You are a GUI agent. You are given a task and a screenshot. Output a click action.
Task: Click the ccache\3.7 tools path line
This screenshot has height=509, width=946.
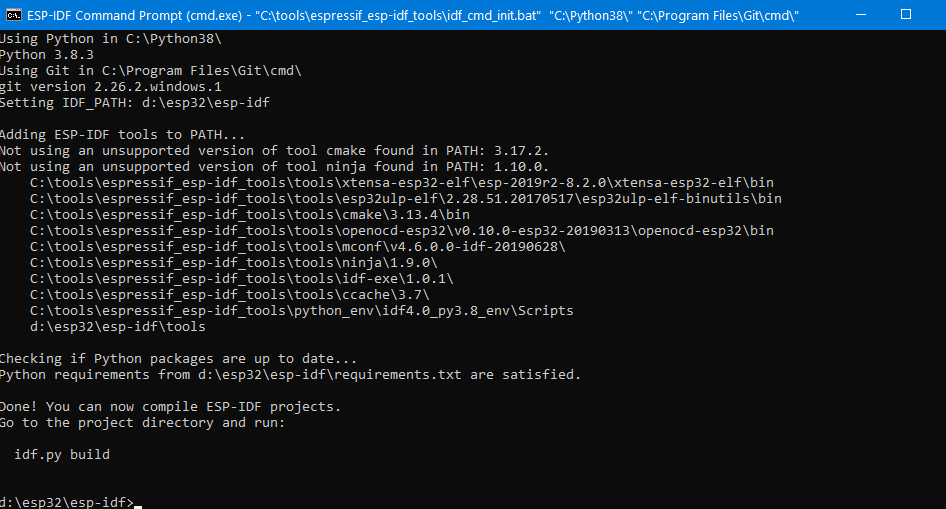click(x=230, y=295)
